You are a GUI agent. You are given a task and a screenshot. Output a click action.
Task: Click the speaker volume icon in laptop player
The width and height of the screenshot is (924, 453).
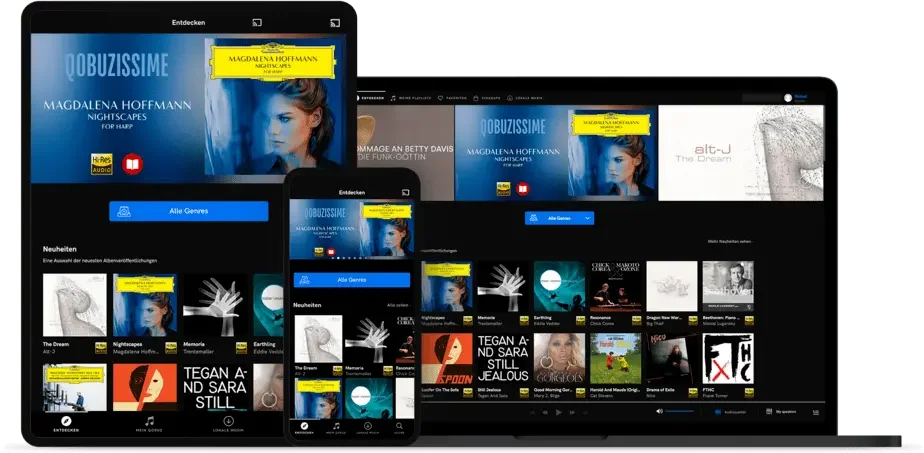point(659,411)
